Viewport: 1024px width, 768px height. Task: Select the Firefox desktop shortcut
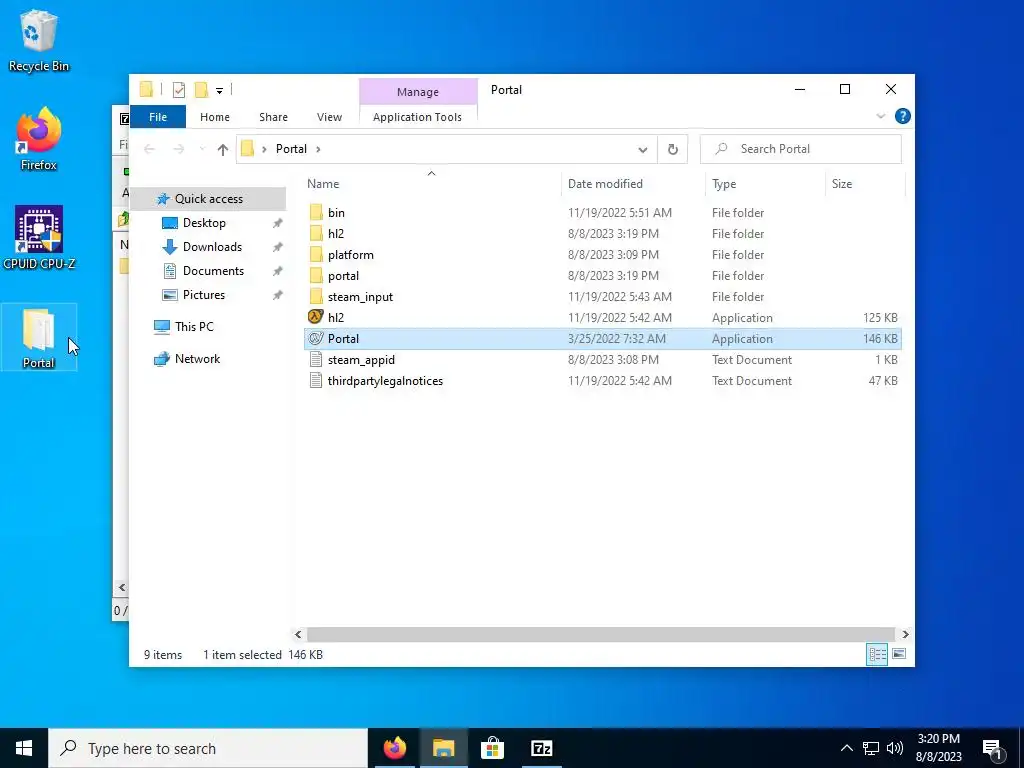[x=39, y=139]
